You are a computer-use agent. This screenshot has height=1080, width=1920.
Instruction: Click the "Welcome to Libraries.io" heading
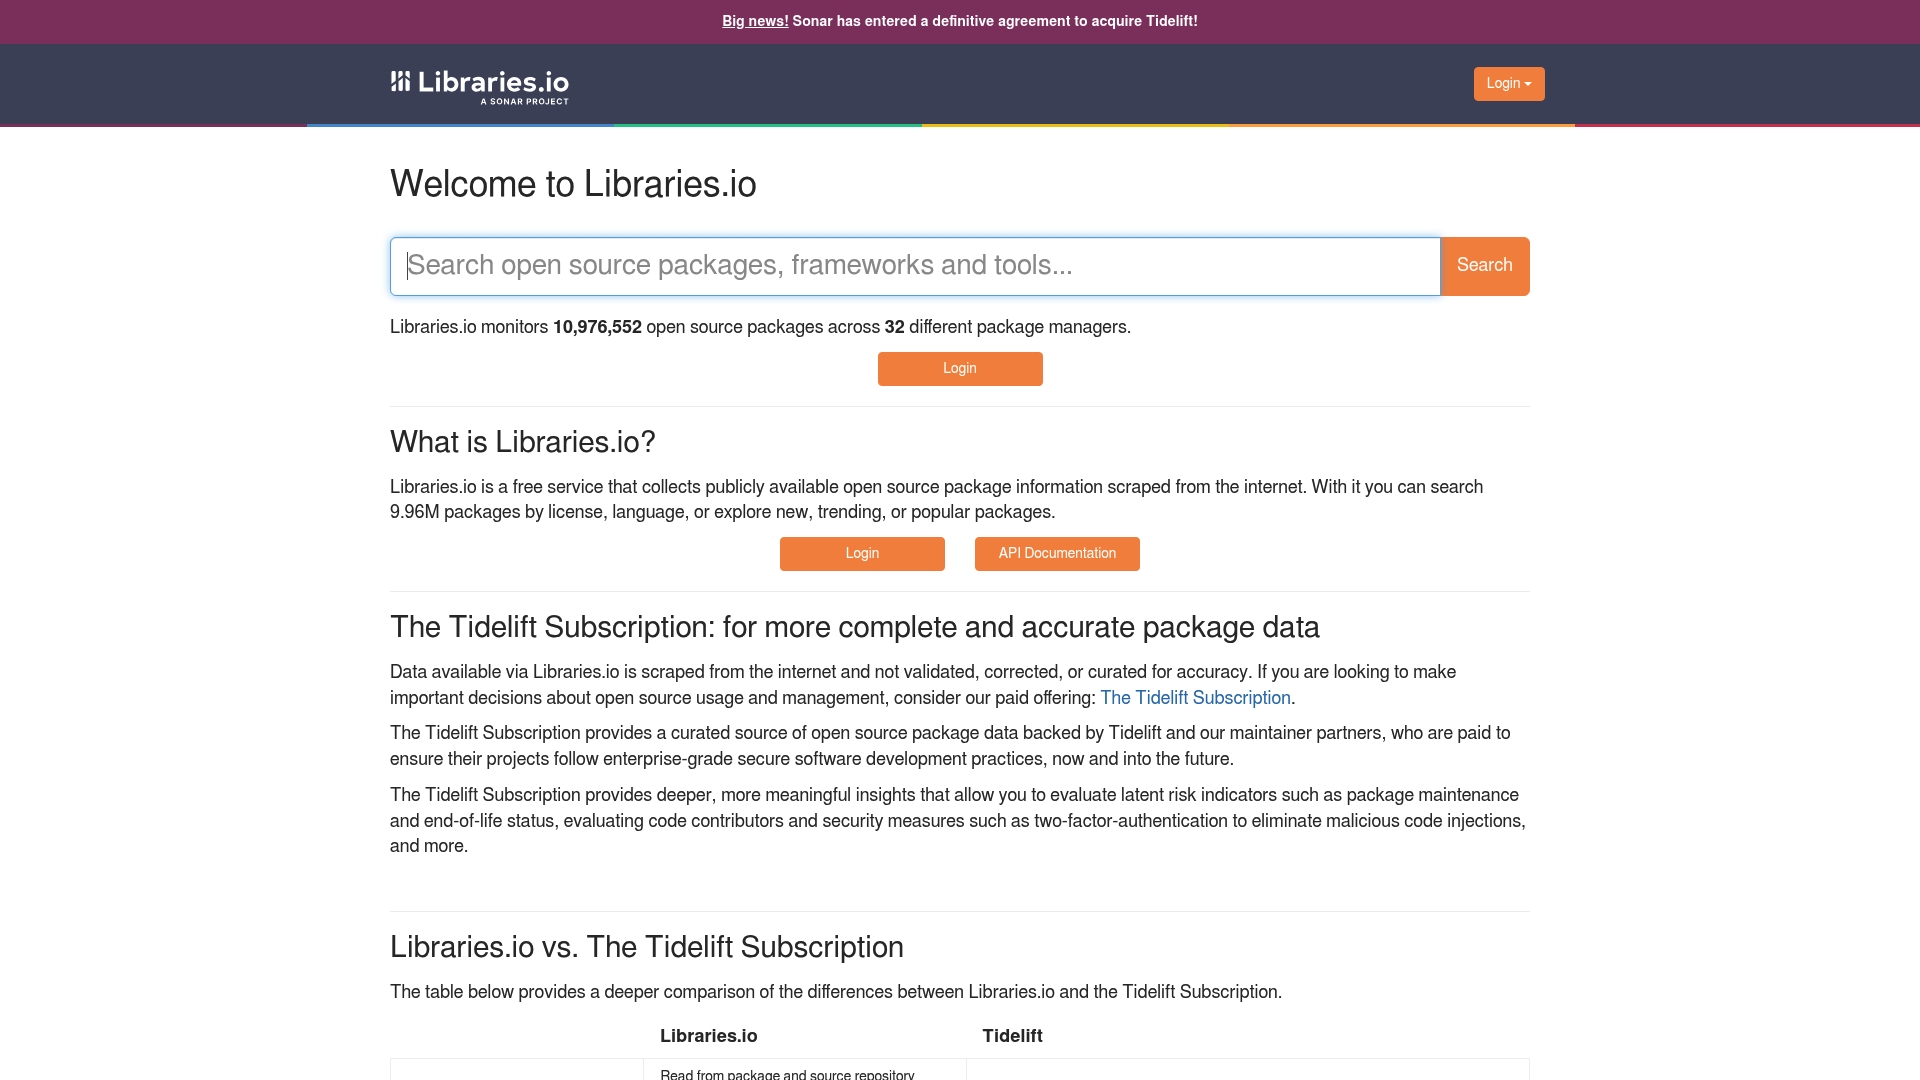(572, 185)
